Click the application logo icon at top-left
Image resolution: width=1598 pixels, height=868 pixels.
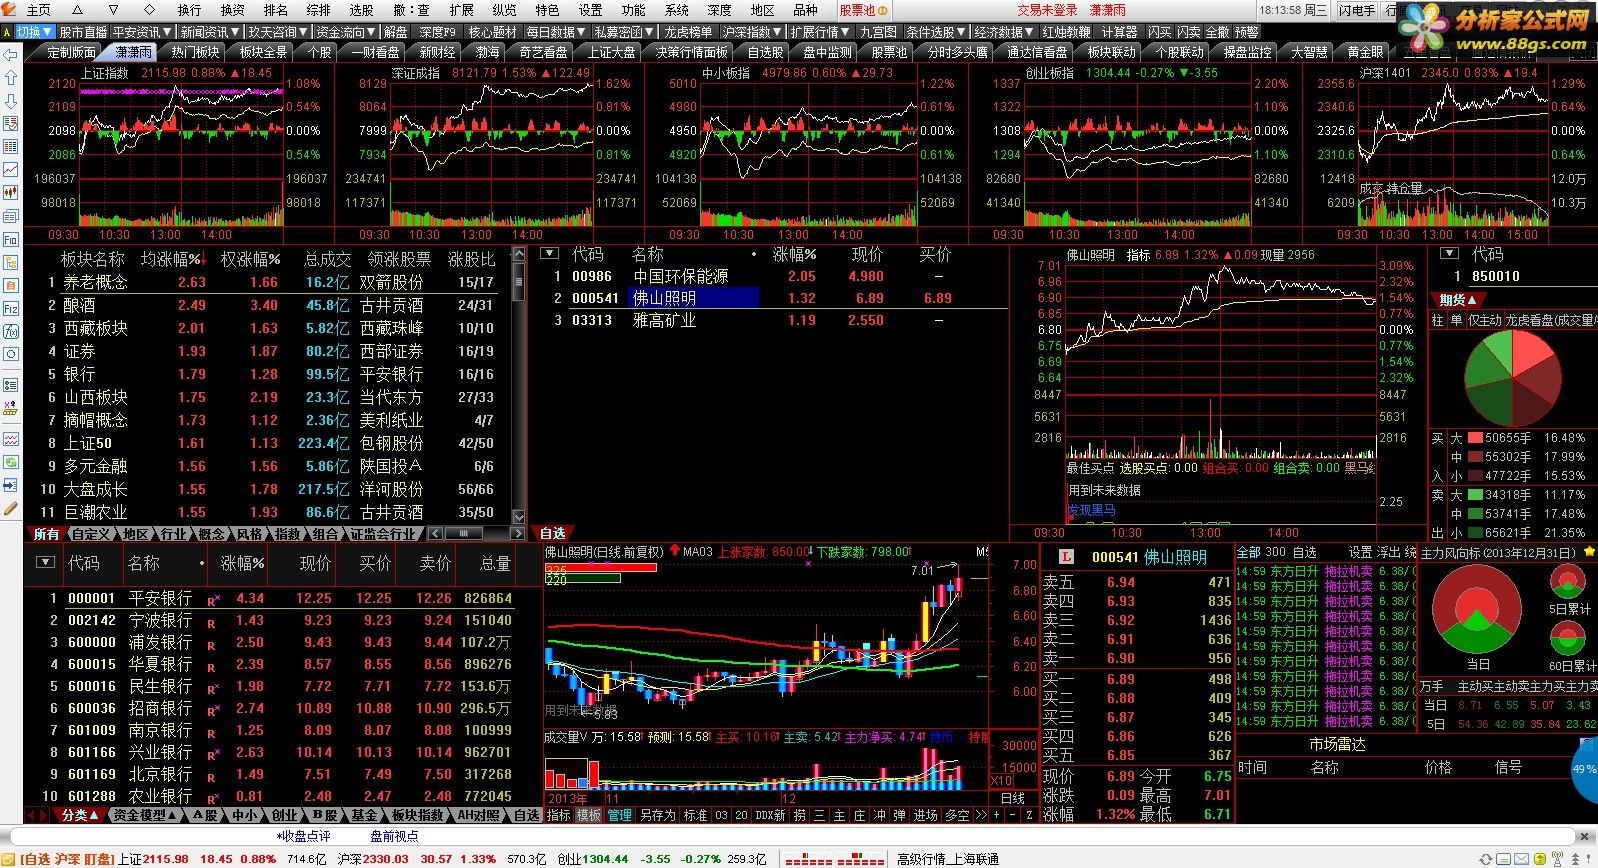(x=9, y=9)
